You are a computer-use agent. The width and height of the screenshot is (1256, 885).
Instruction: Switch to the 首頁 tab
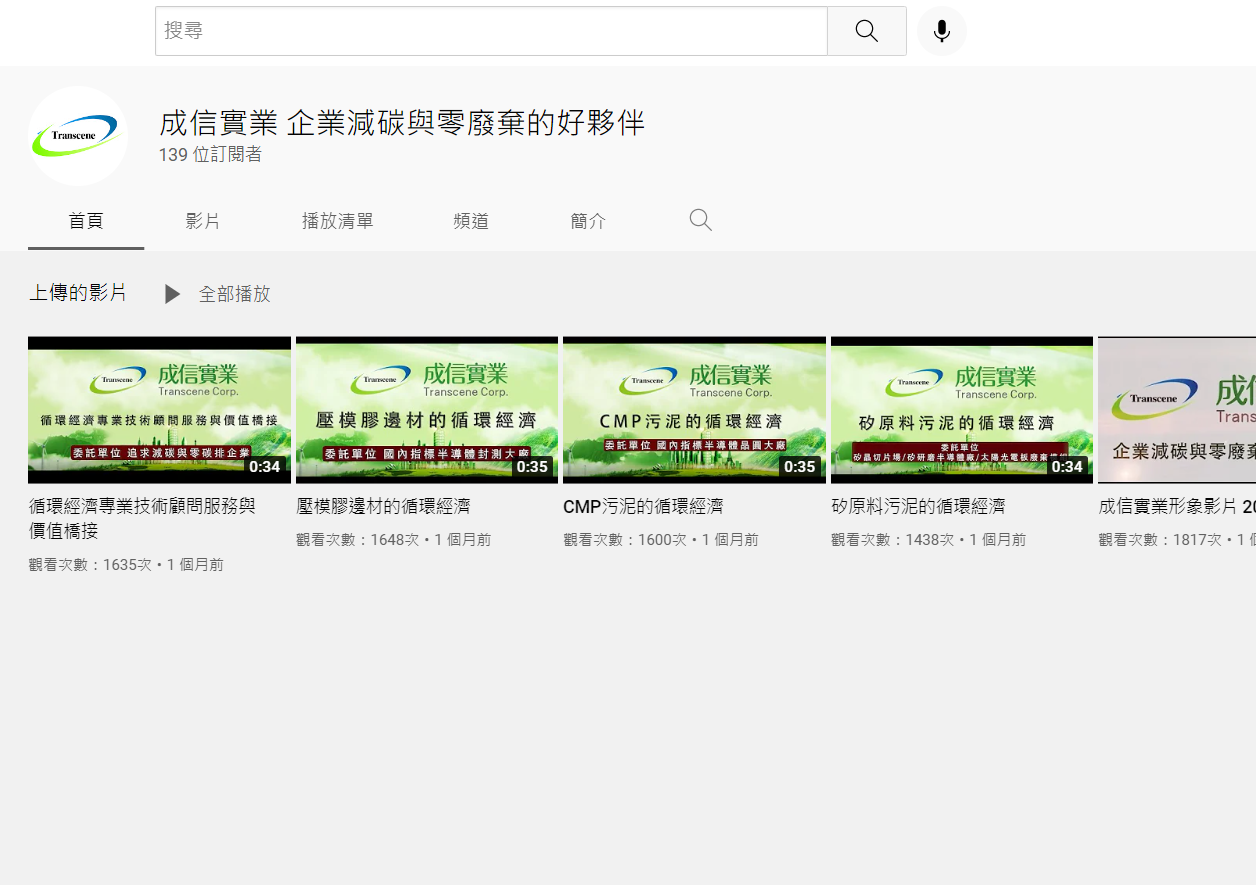[86, 221]
